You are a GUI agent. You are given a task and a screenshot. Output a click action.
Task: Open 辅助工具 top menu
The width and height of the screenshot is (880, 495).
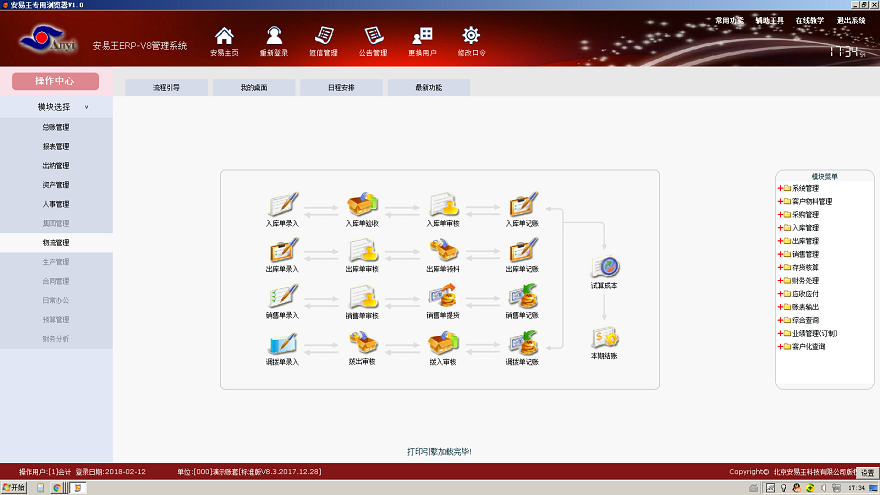769,20
